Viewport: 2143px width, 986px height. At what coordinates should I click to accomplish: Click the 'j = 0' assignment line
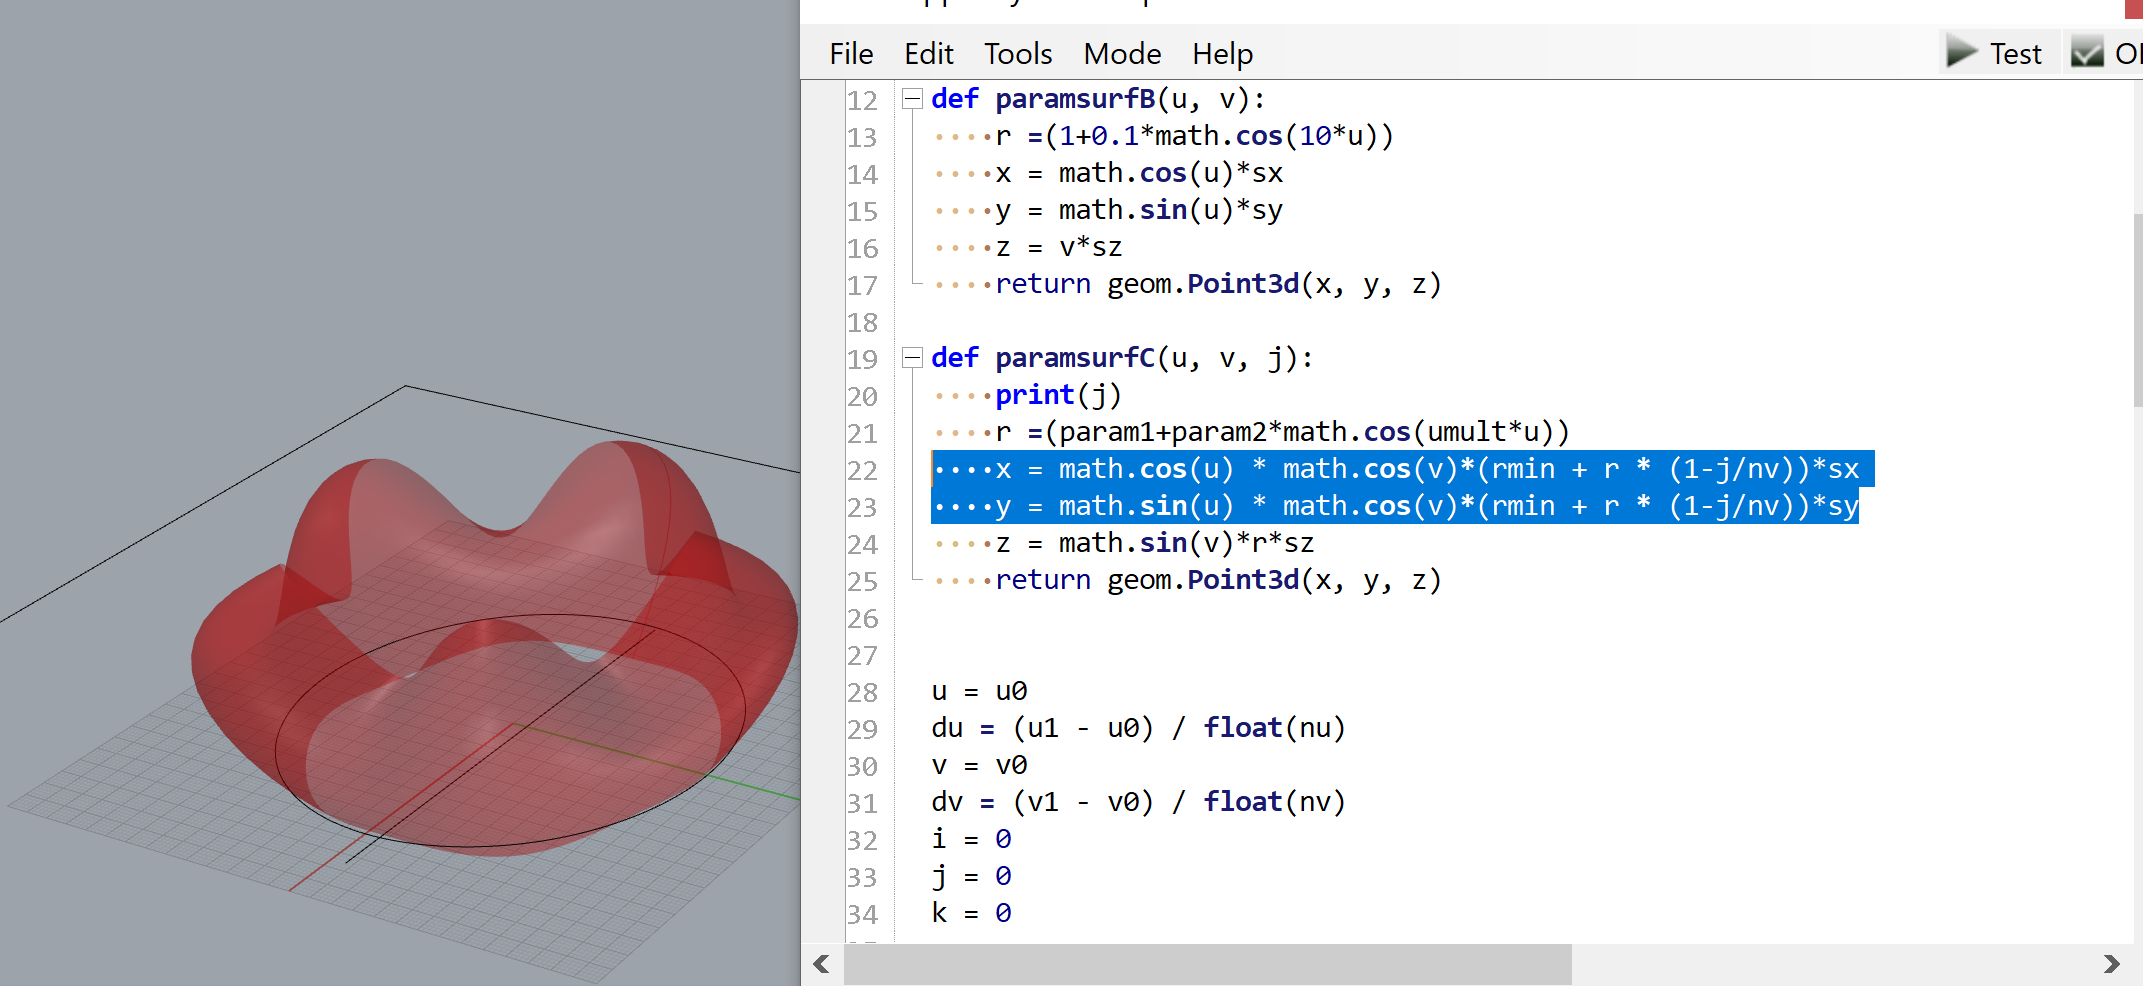pyautogui.click(x=971, y=876)
